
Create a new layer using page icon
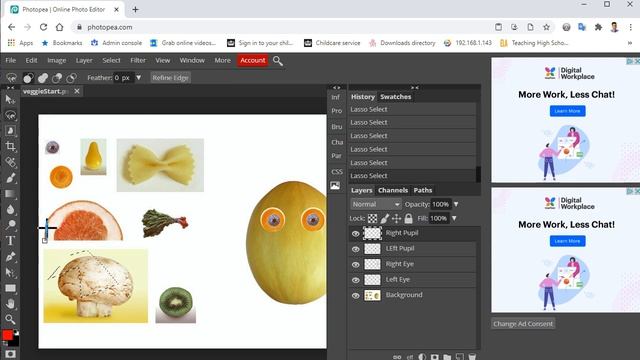[460, 356]
